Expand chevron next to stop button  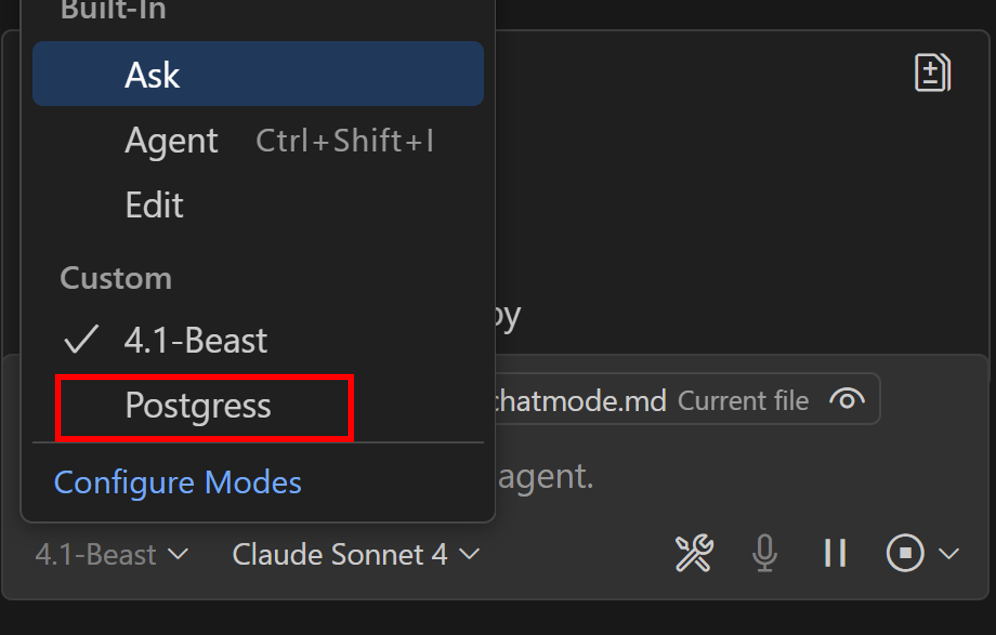949,554
